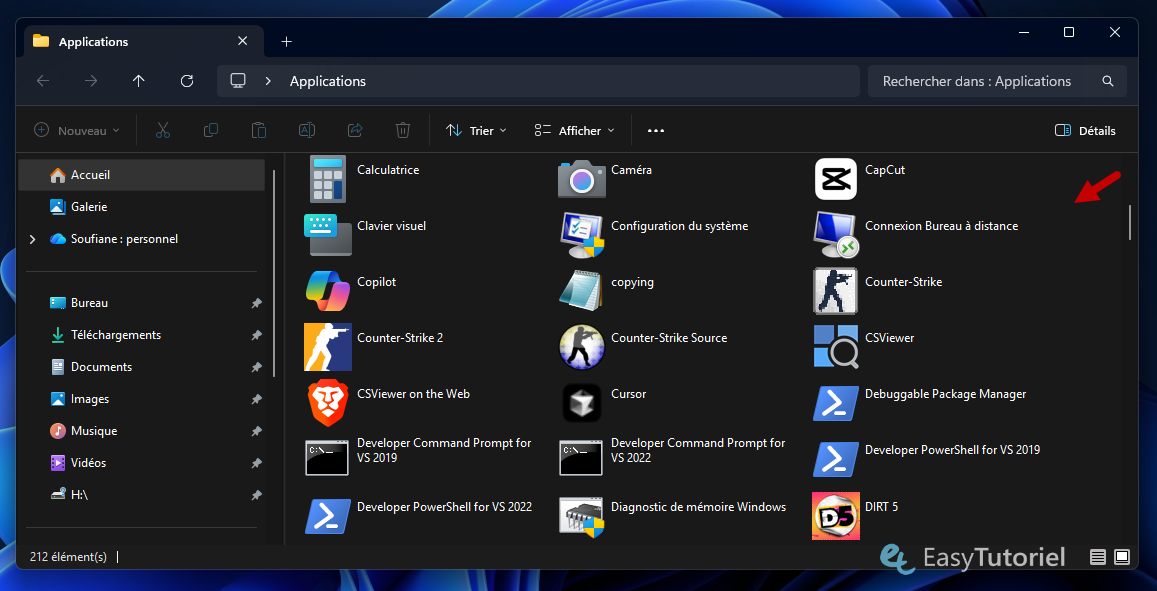The image size is (1157, 591).
Task: Open the Trier dropdown
Action: pos(477,130)
